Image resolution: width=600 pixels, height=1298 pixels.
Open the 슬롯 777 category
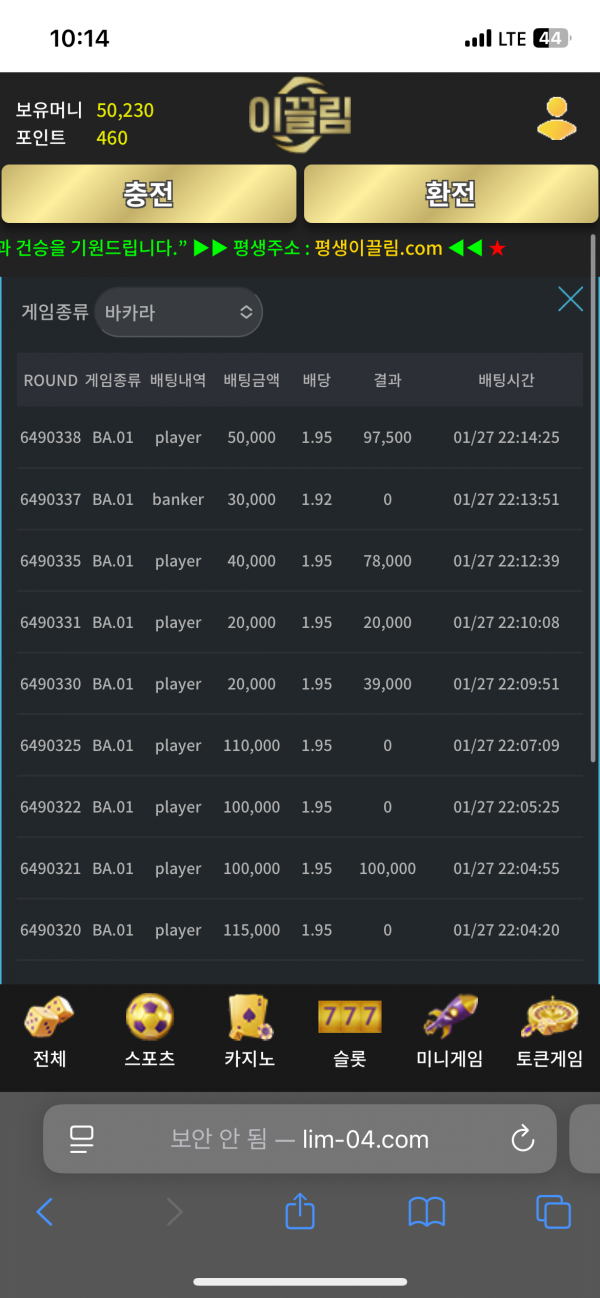click(x=349, y=1031)
